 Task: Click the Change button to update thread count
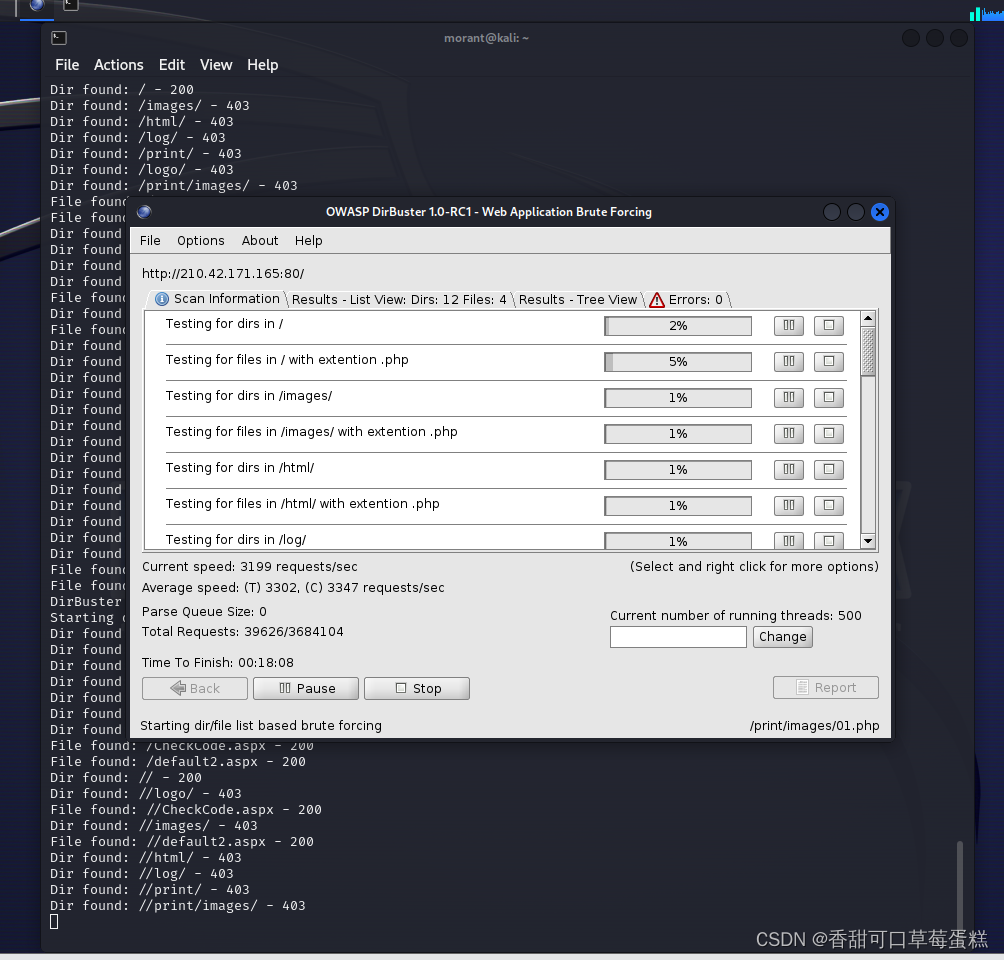(x=783, y=637)
